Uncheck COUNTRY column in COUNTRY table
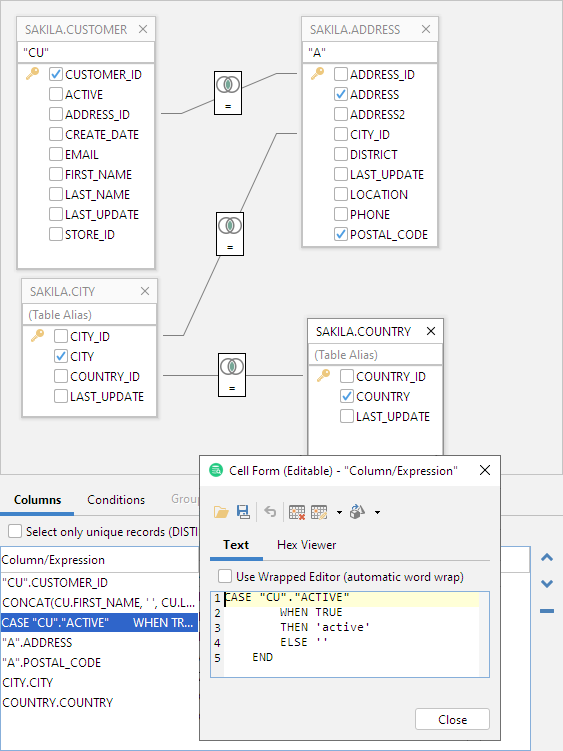563x751 pixels. coord(347,396)
